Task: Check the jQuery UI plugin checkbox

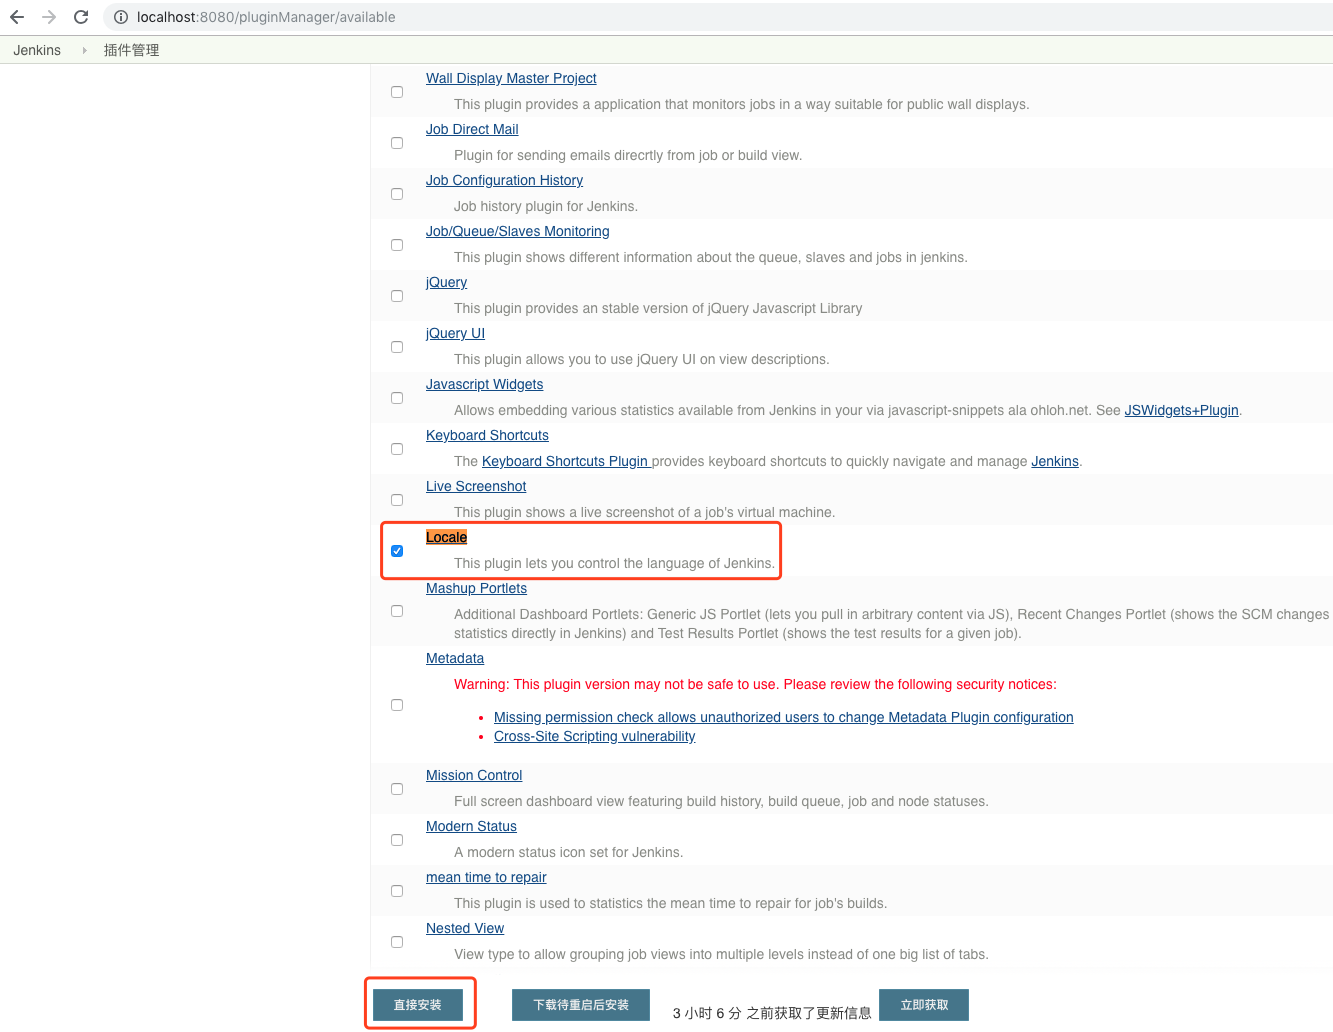Action: pyautogui.click(x=397, y=347)
